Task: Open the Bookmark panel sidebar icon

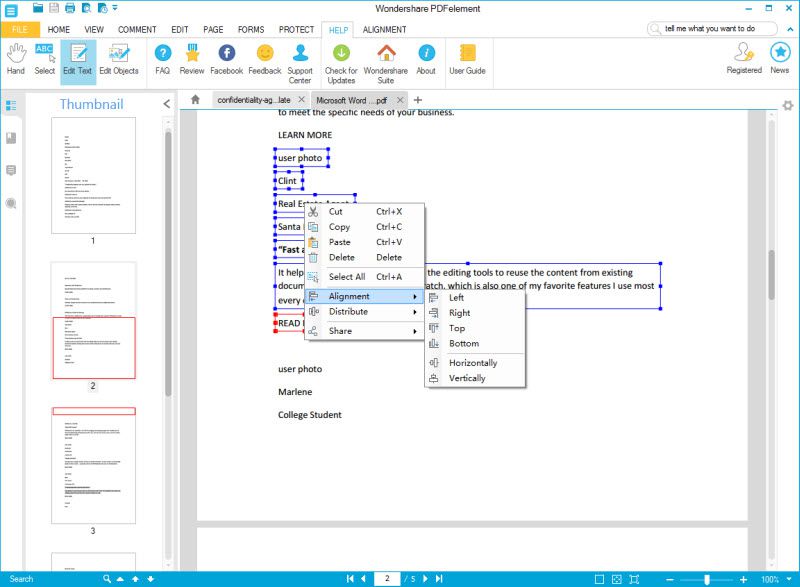Action: click(11, 138)
